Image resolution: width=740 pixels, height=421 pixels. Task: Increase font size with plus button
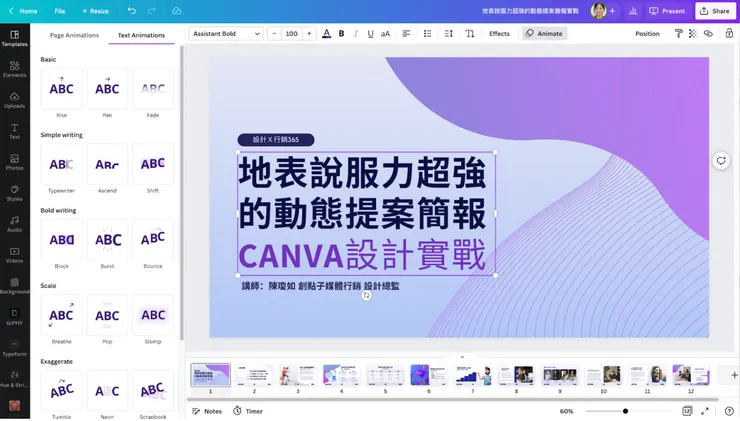point(309,34)
